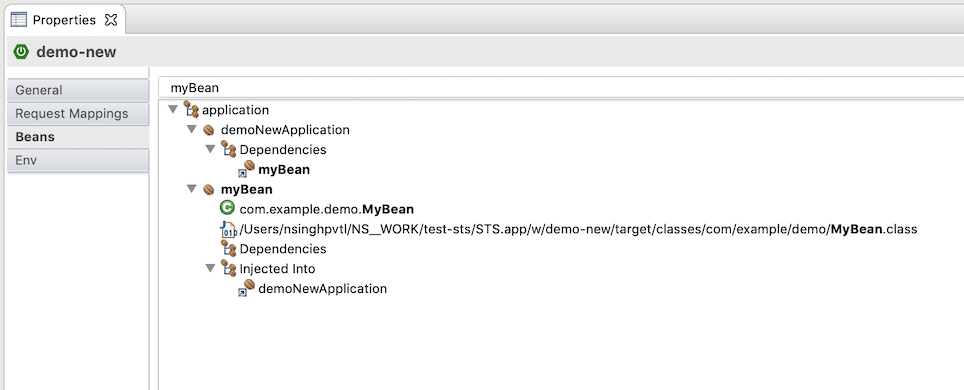This screenshot has width=964, height=390.
Task: Select the application tree label
Action: (235, 110)
